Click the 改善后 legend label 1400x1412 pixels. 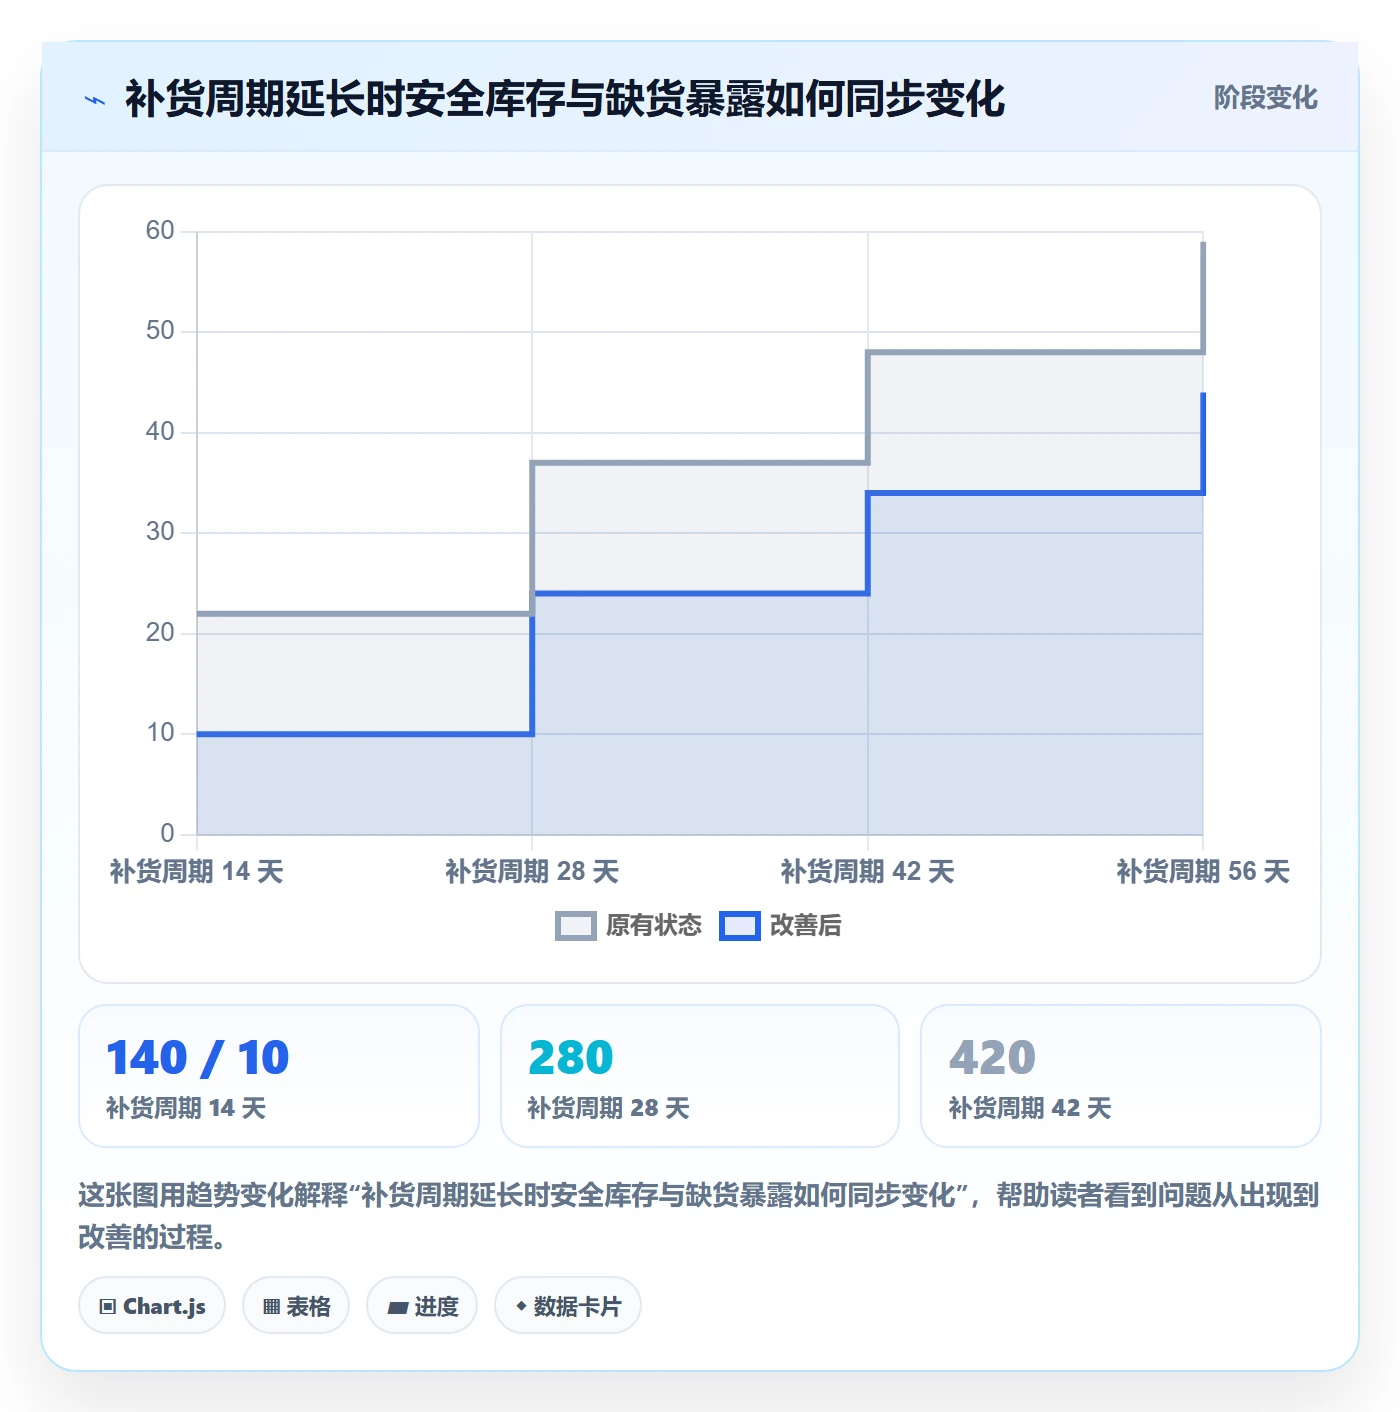(x=806, y=926)
